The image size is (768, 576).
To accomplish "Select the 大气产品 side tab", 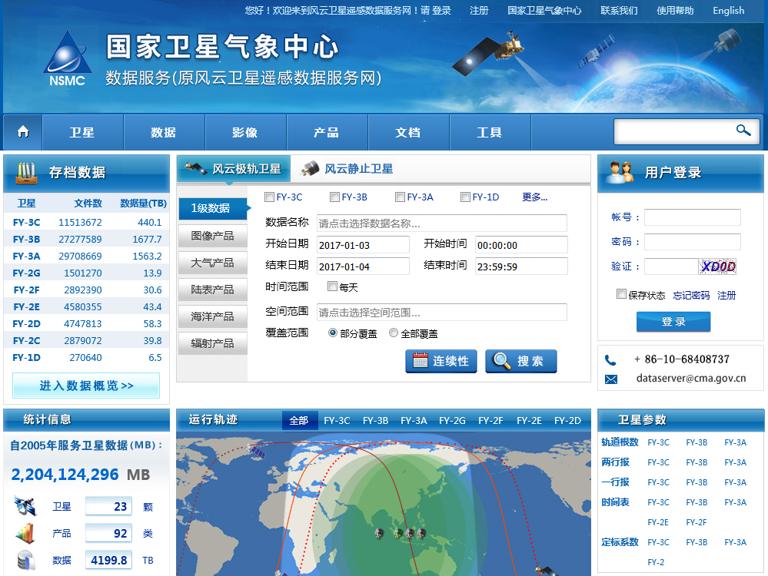I will [x=212, y=263].
